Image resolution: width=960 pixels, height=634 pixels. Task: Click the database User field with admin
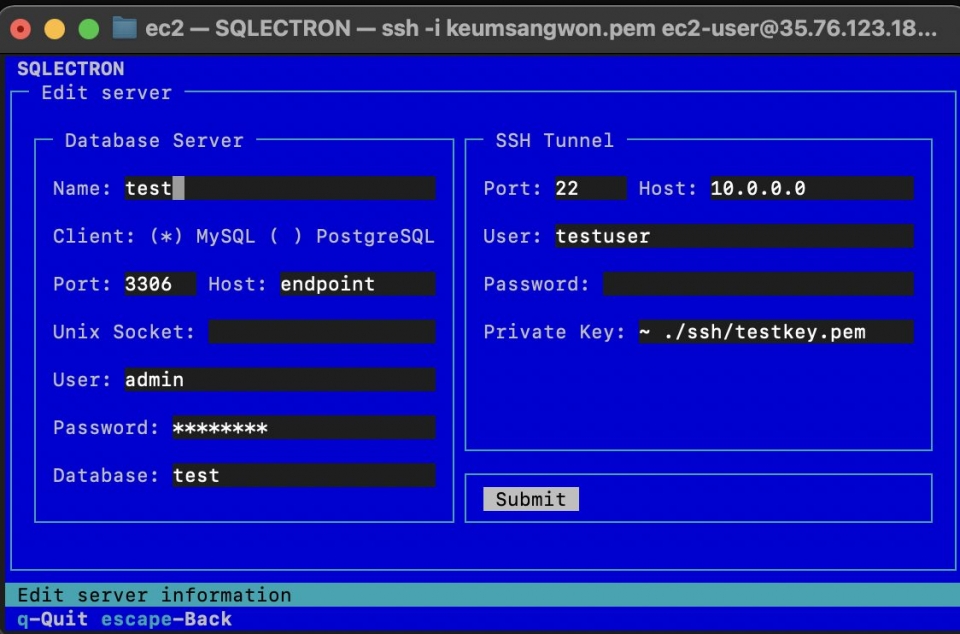pos(280,380)
